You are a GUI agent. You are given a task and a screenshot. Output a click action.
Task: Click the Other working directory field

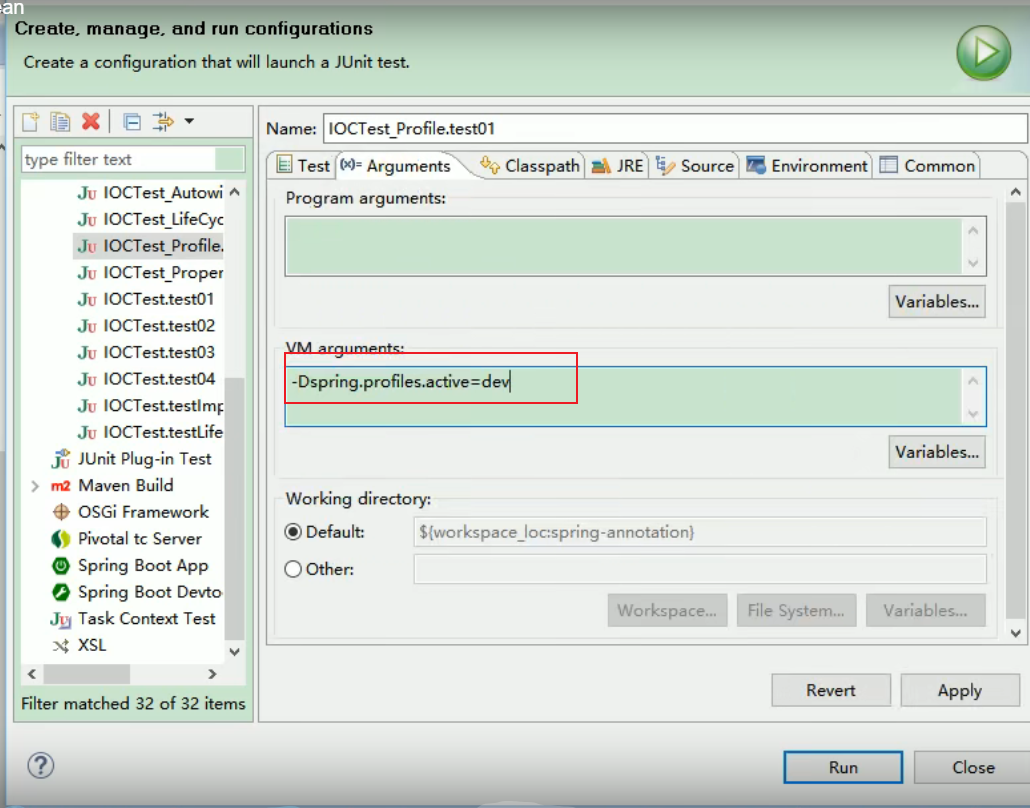[700, 569]
